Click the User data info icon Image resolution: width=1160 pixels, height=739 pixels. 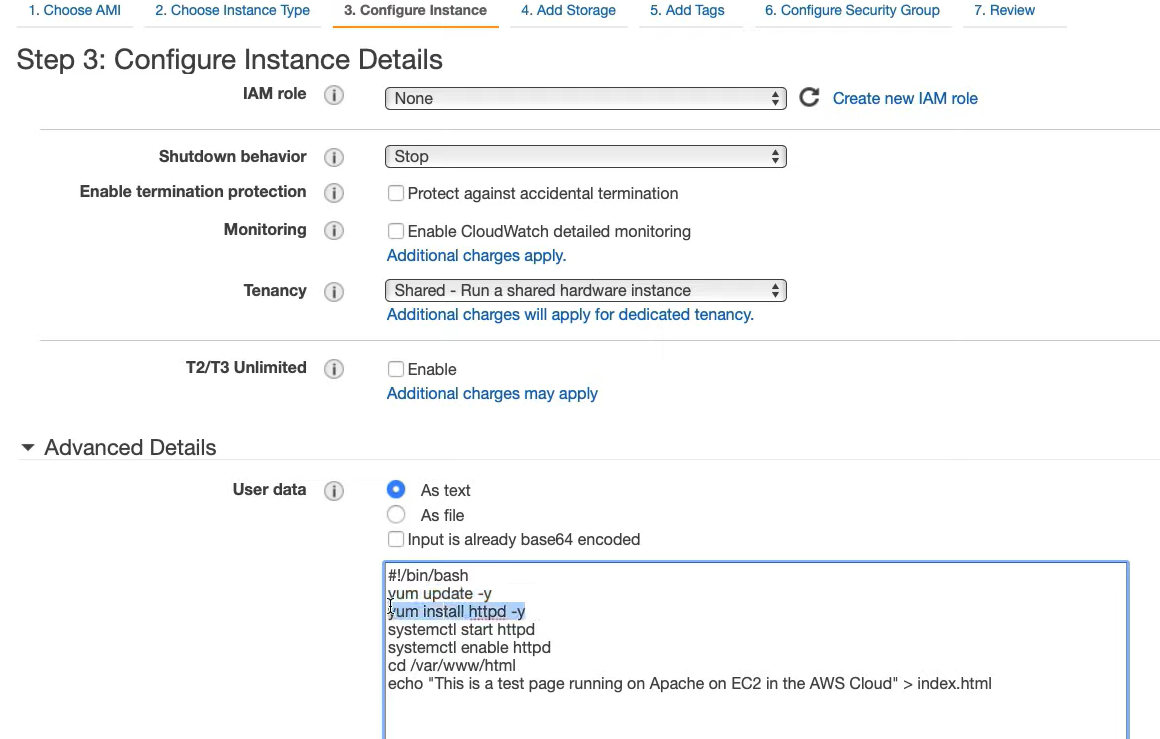(334, 491)
